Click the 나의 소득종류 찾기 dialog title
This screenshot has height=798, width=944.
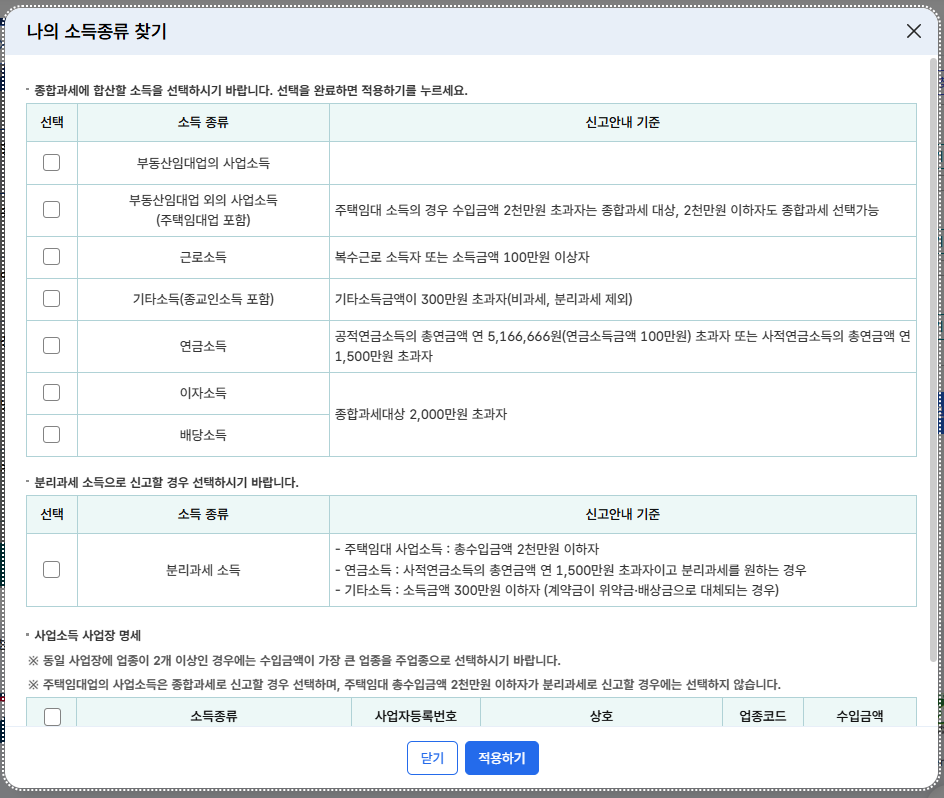coord(96,31)
